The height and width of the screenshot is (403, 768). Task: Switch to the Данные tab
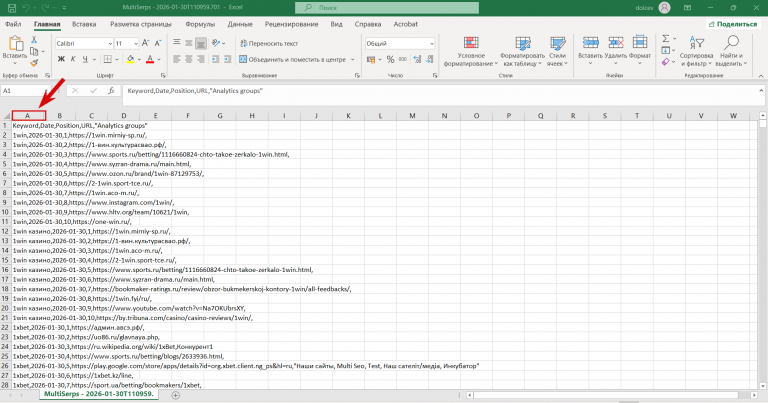coord(240,24)
